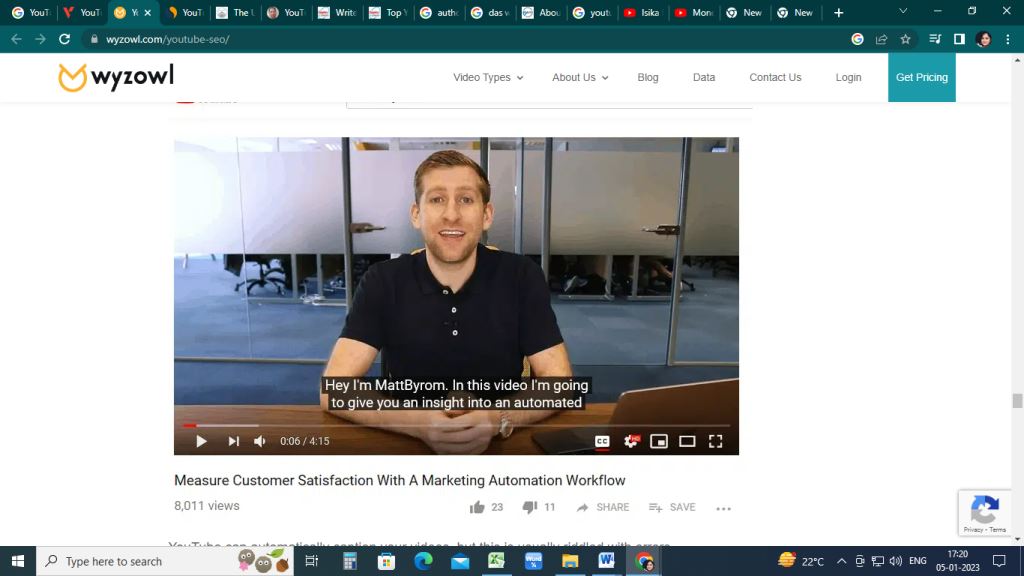
Task: Share this page icon
Action: click(882, 39)
